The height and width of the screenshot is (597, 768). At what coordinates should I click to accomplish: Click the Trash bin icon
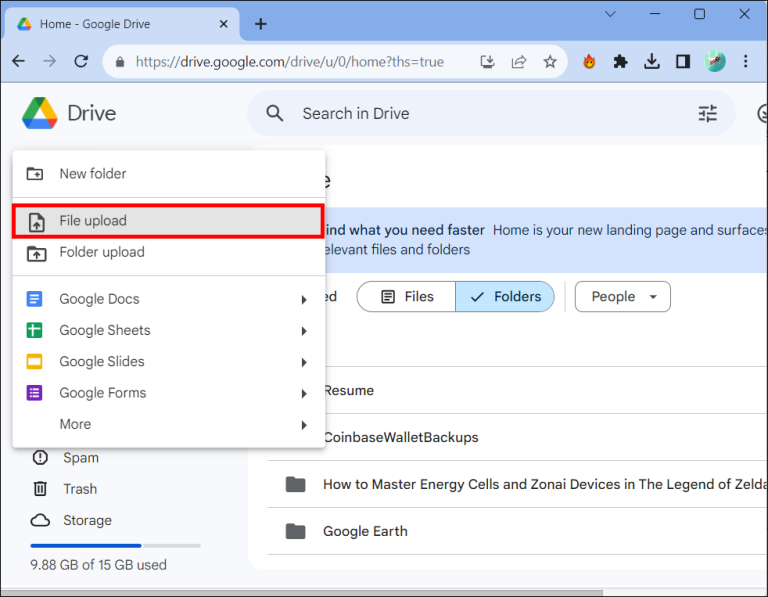40,489
